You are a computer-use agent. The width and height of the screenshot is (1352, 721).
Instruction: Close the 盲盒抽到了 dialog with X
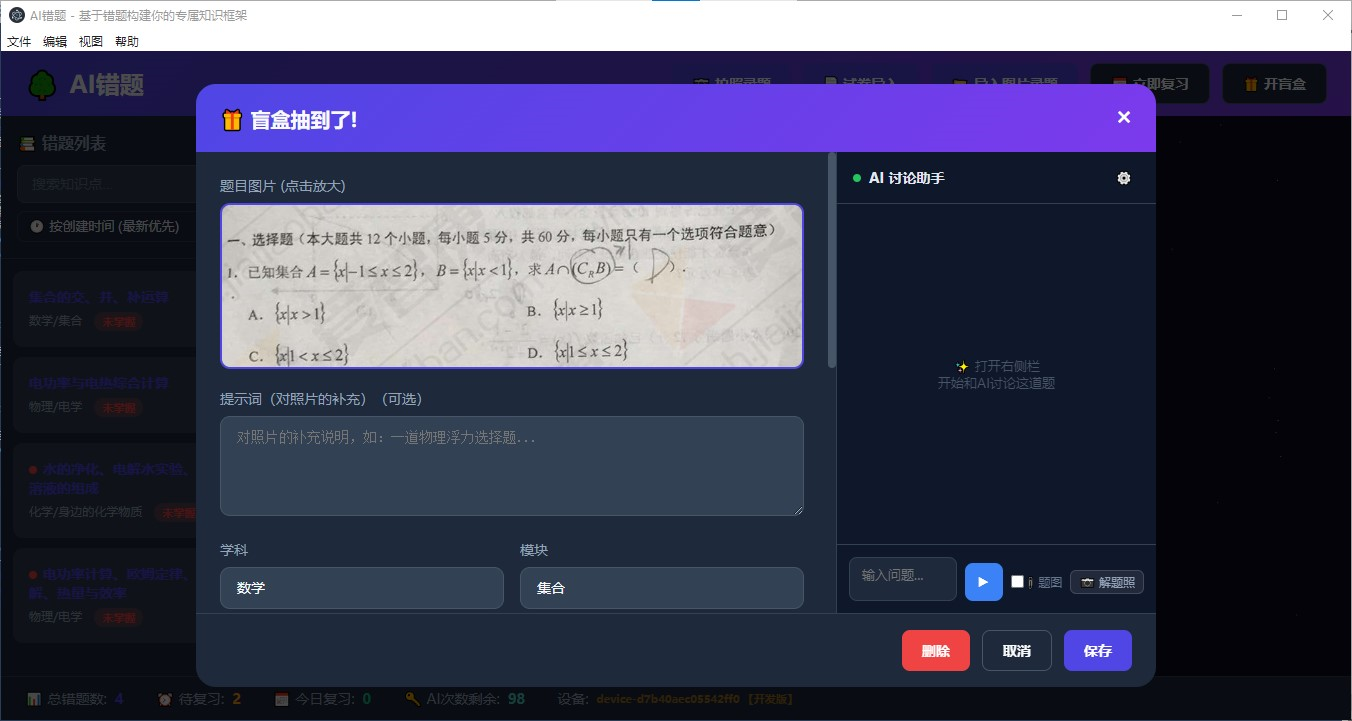coord(1123,117)
